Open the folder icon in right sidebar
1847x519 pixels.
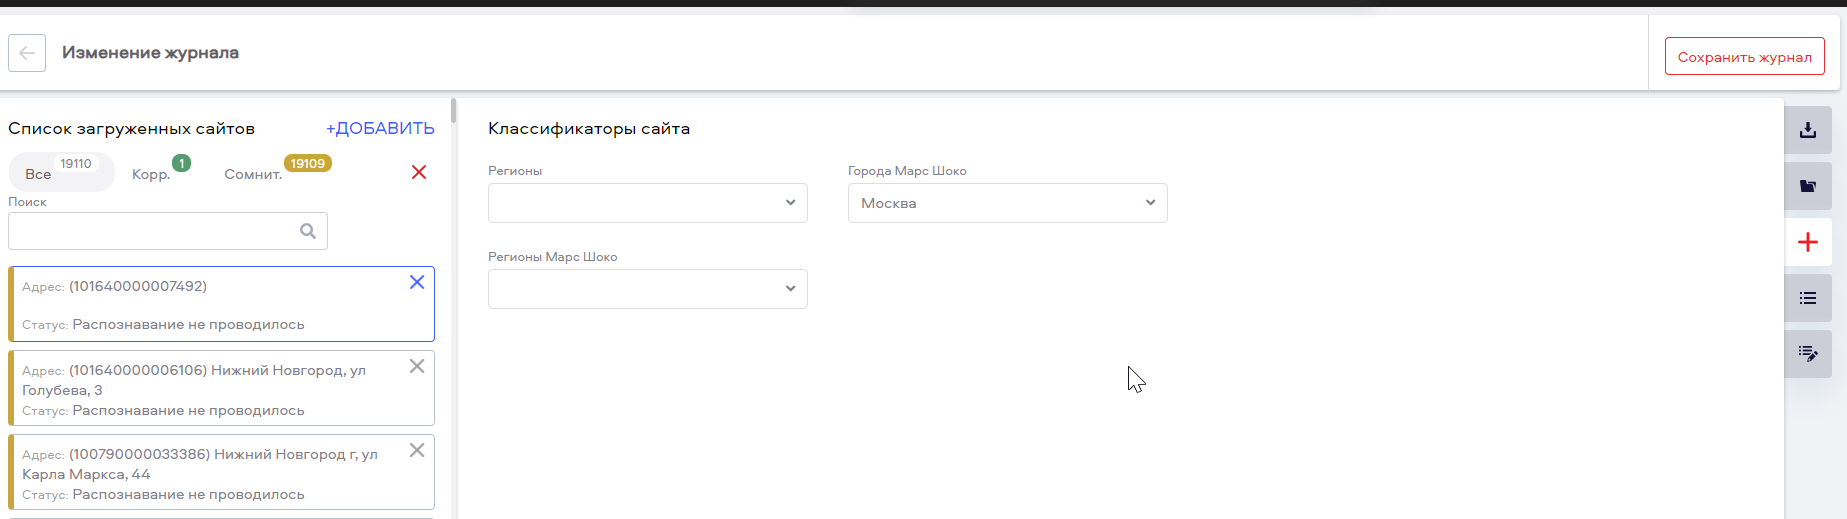pyautogui.click(x=1808, y=186)
